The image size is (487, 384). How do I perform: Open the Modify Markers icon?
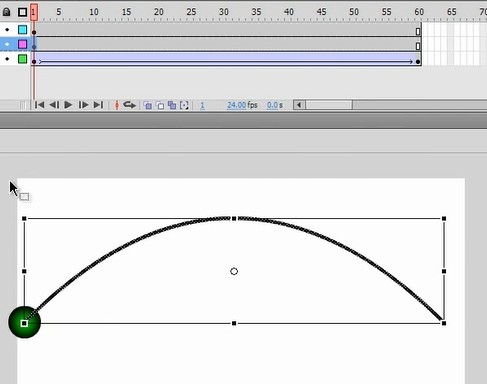point(184,105)
